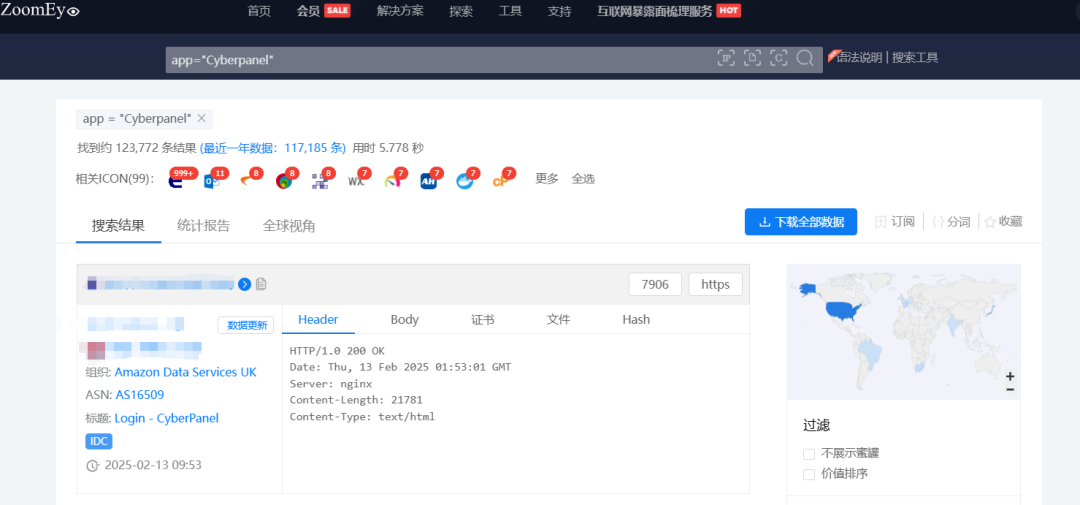Click the IP search icon in search bar

(726, 59)
